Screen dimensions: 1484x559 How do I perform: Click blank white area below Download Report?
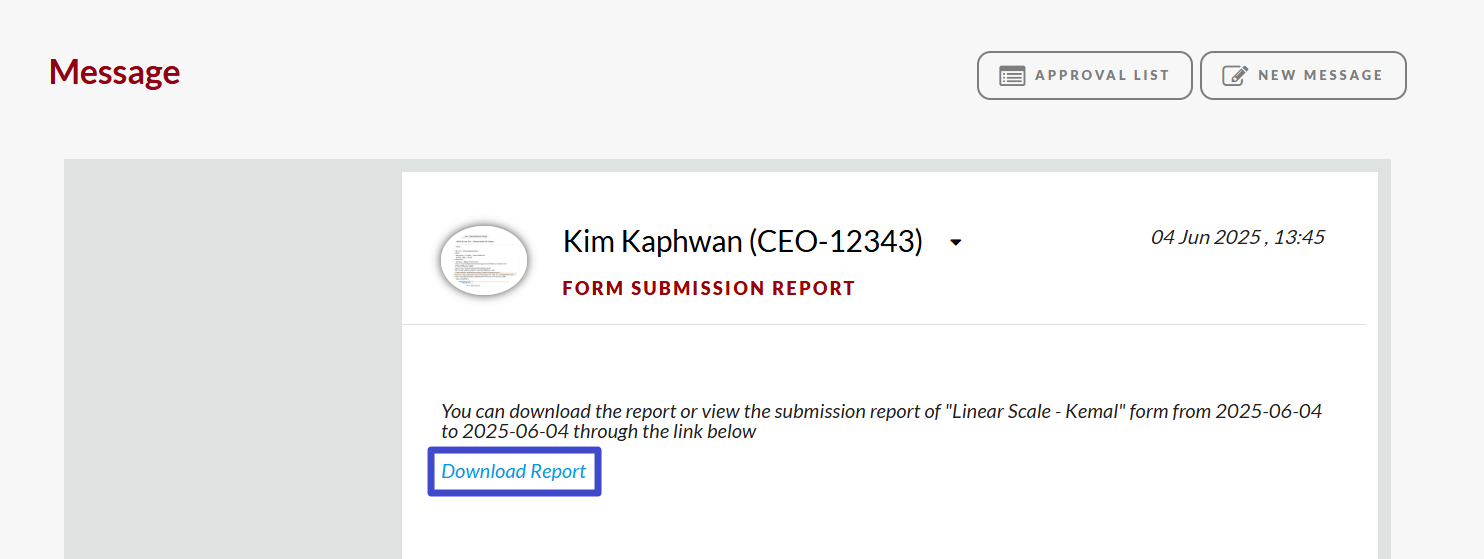[x=884, y=525]
